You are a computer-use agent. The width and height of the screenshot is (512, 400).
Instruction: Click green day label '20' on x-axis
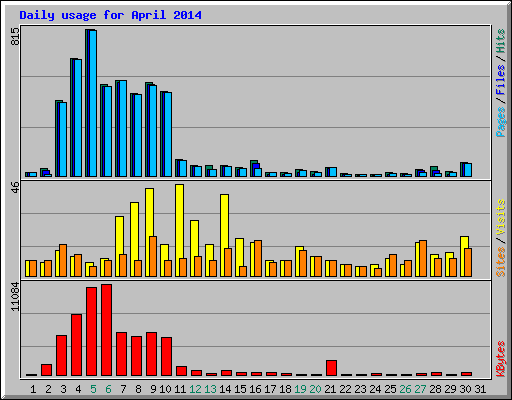coord(315,389)
